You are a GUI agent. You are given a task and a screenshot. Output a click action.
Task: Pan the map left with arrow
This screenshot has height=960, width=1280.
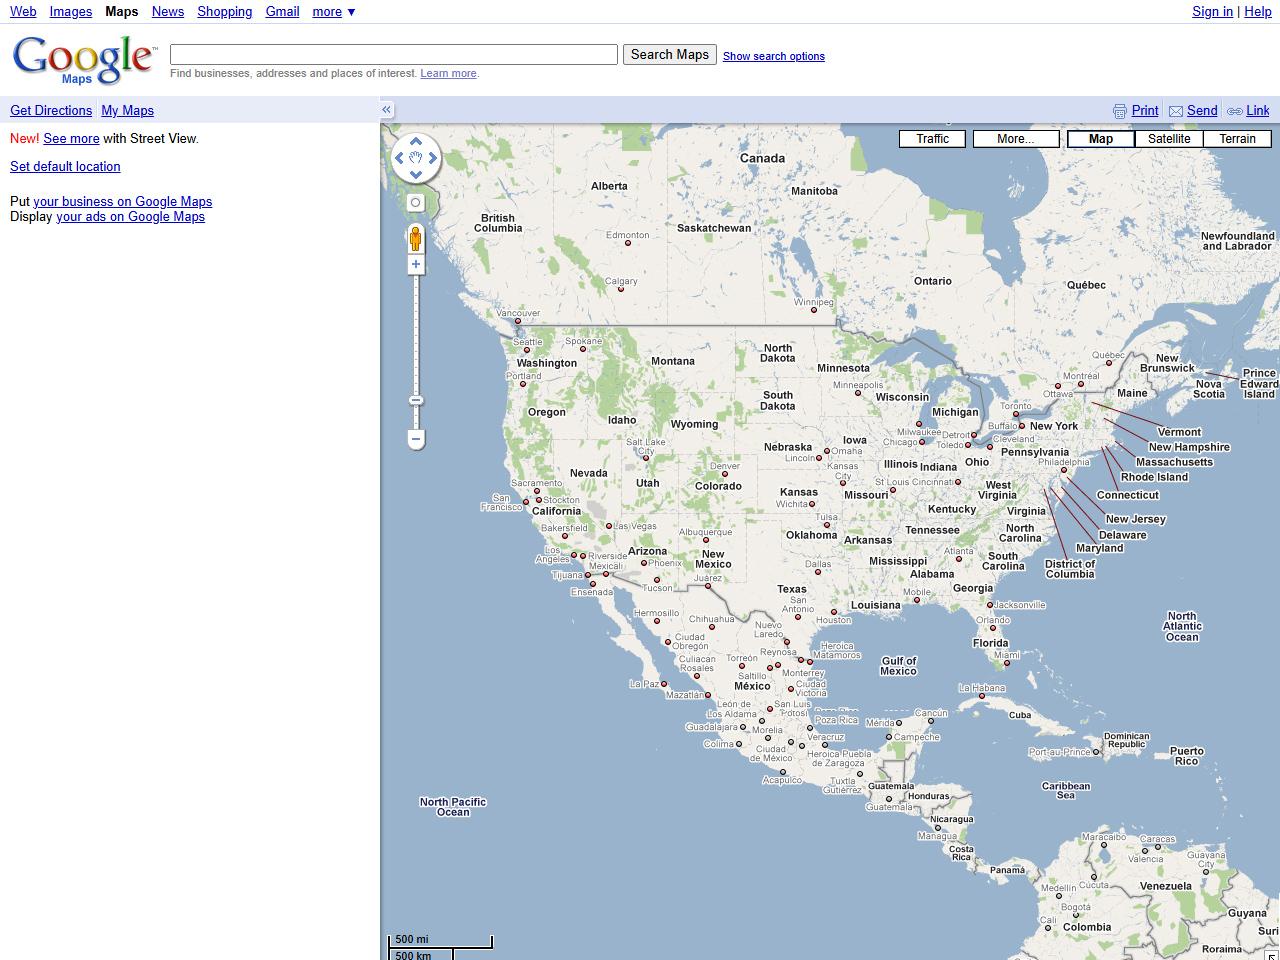point(399,158)
